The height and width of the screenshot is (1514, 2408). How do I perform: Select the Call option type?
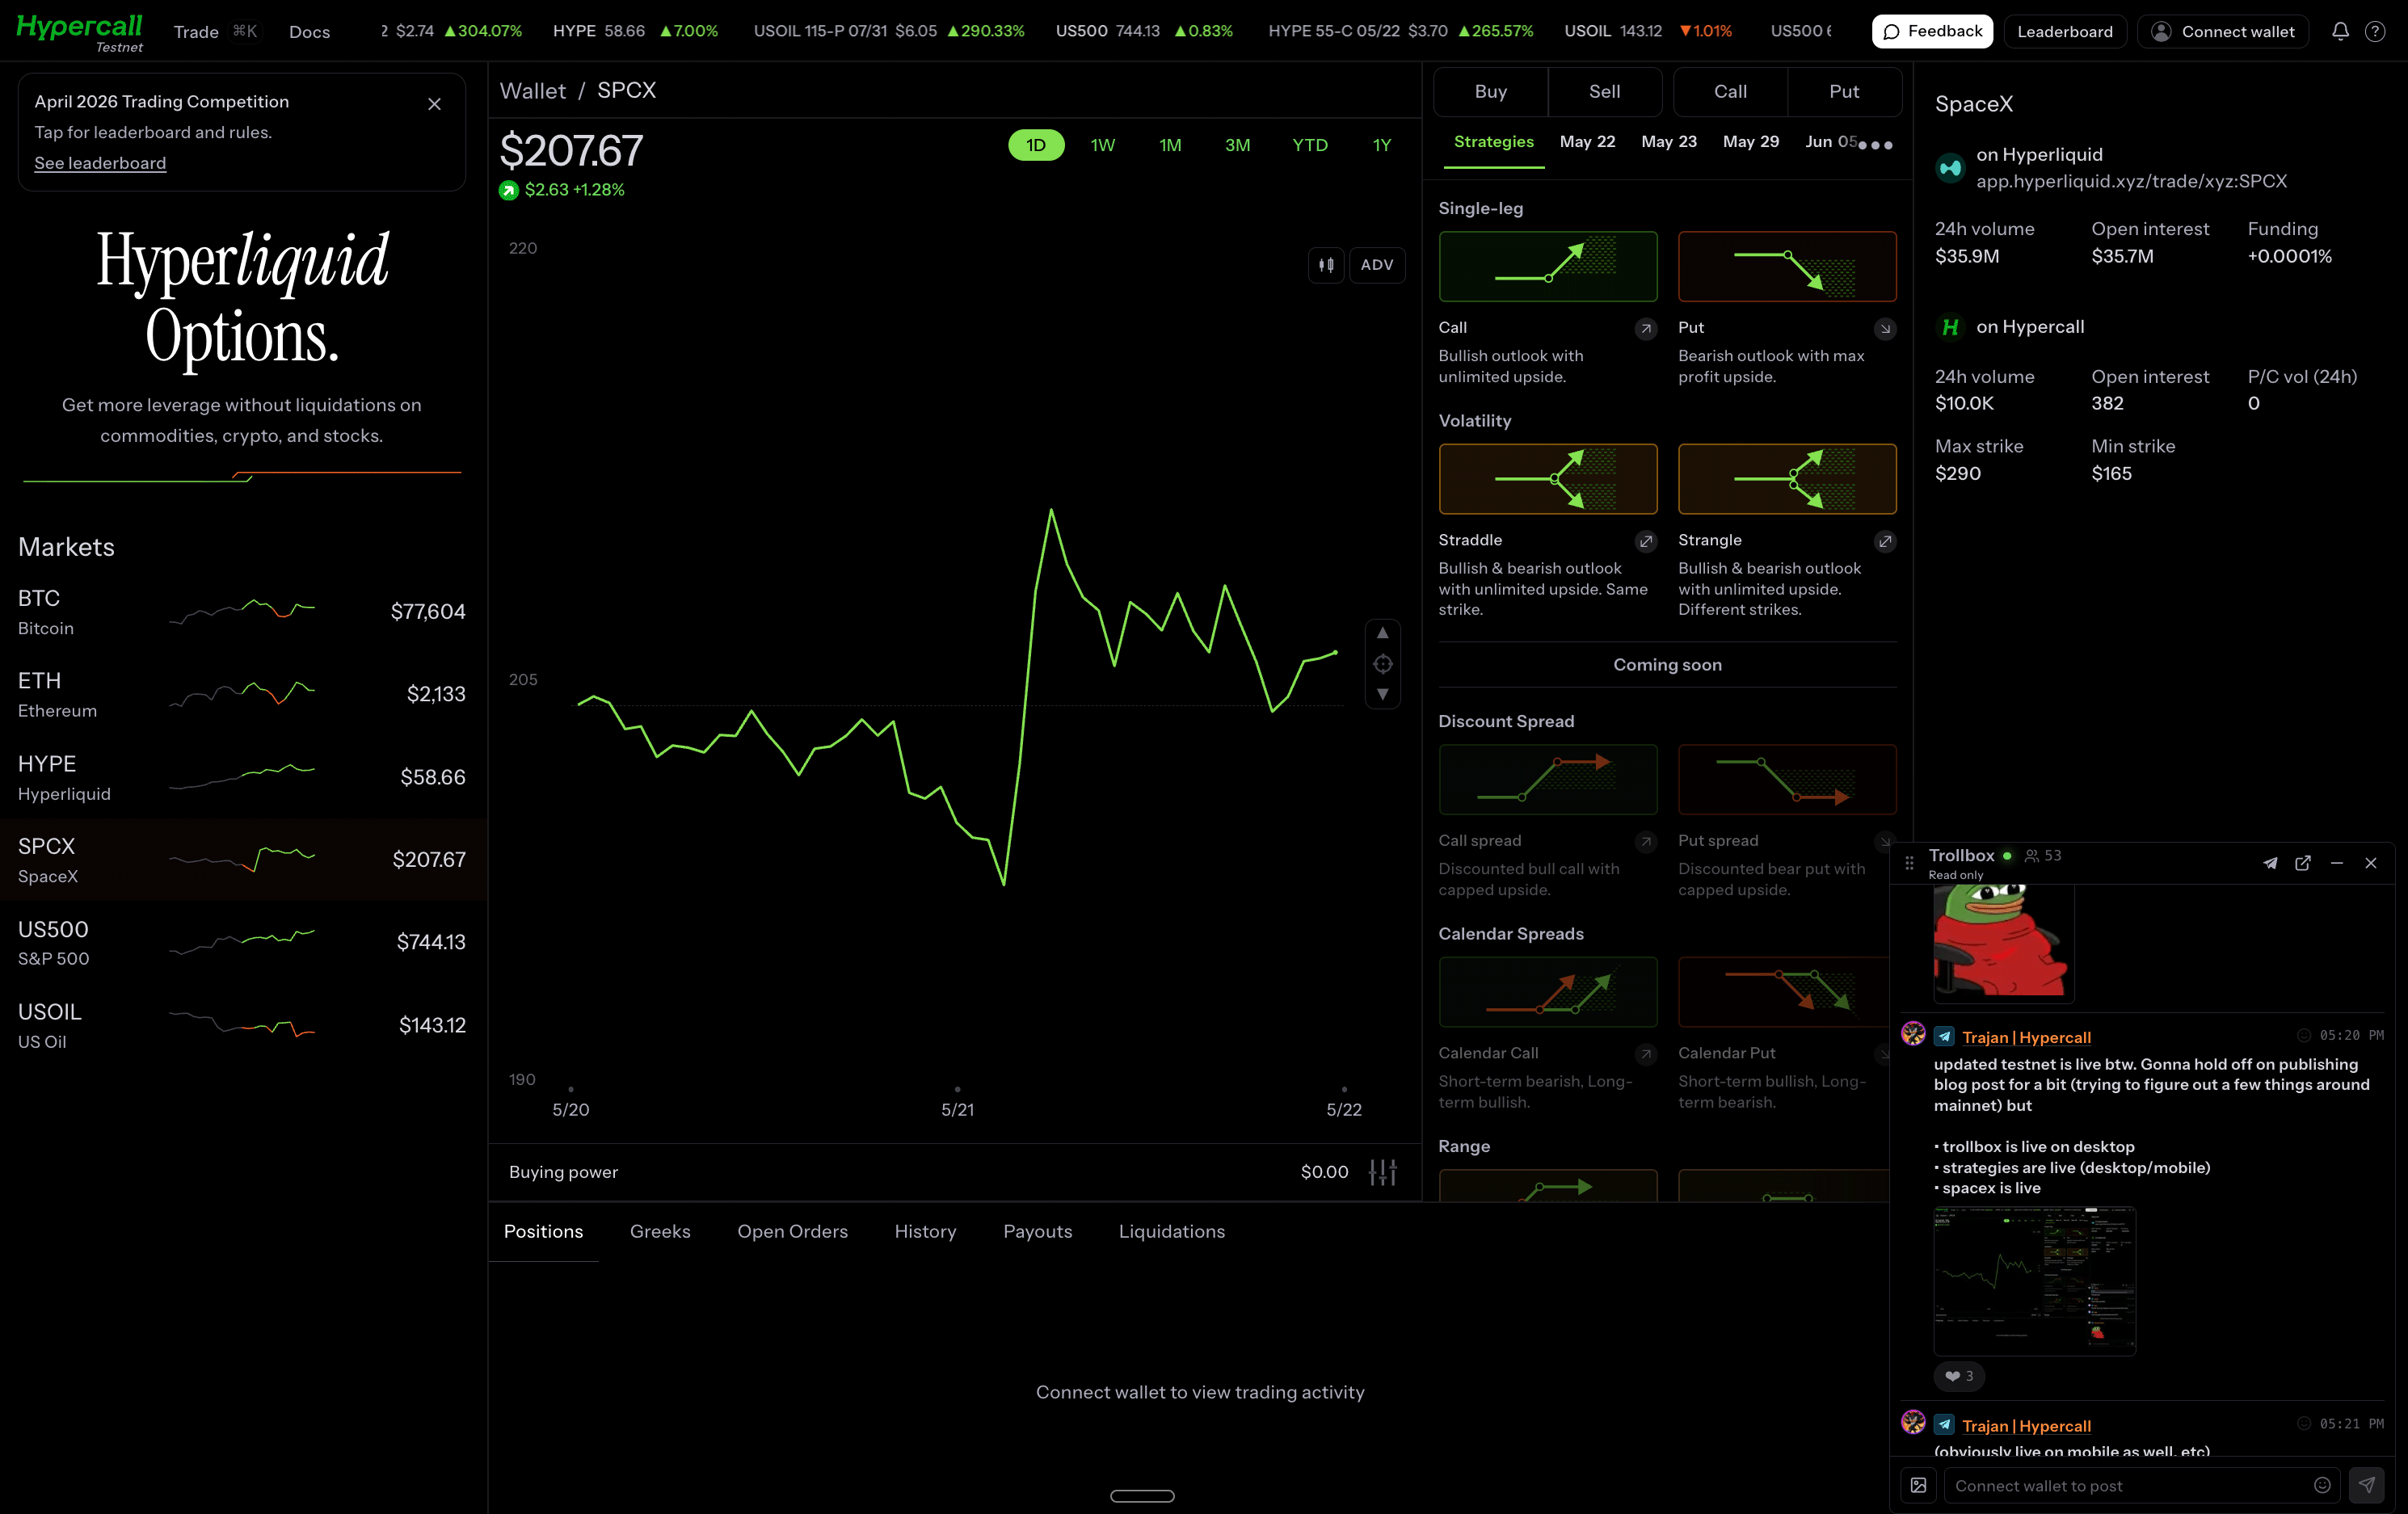(x=1730, y=92)
